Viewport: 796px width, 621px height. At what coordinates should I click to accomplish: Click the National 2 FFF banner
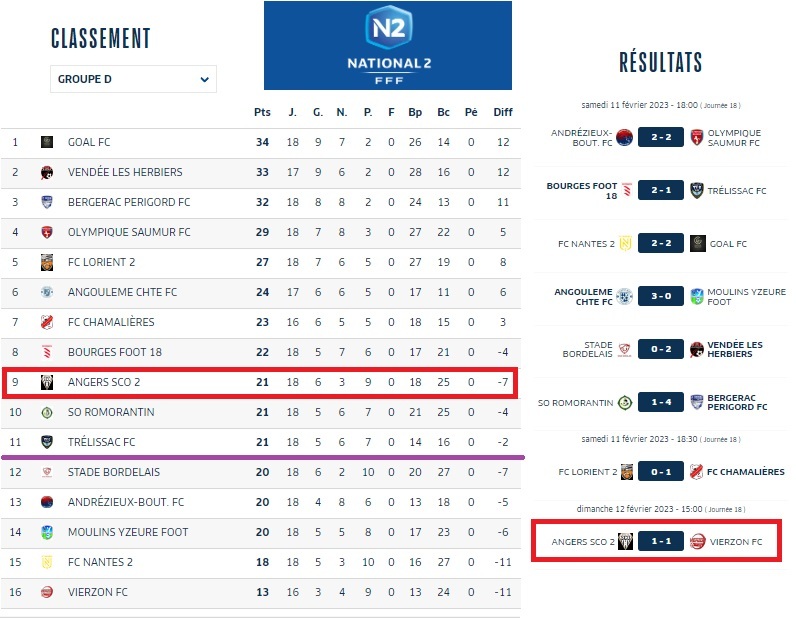tap(387, 46)
